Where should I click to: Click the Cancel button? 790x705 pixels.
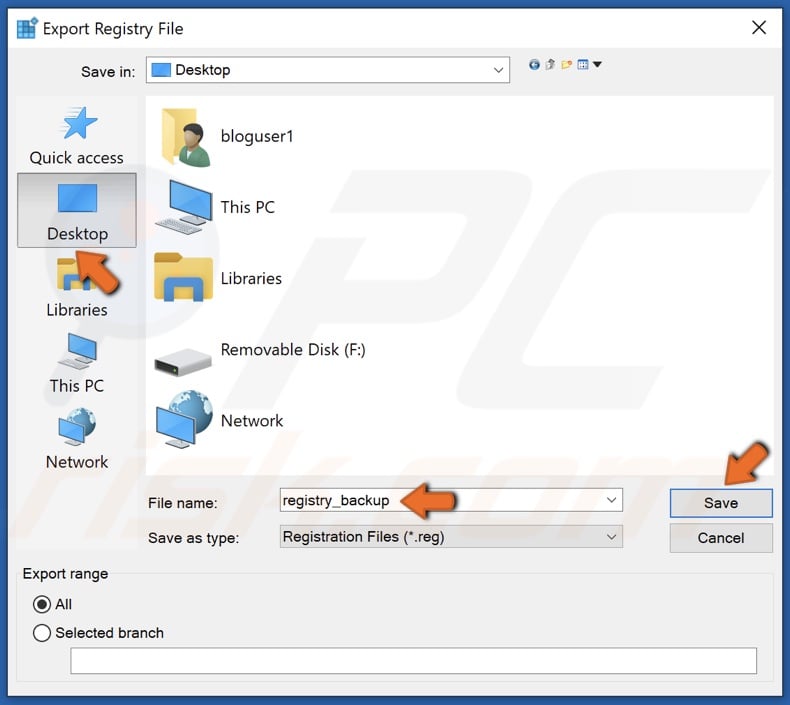pos(721,538)
